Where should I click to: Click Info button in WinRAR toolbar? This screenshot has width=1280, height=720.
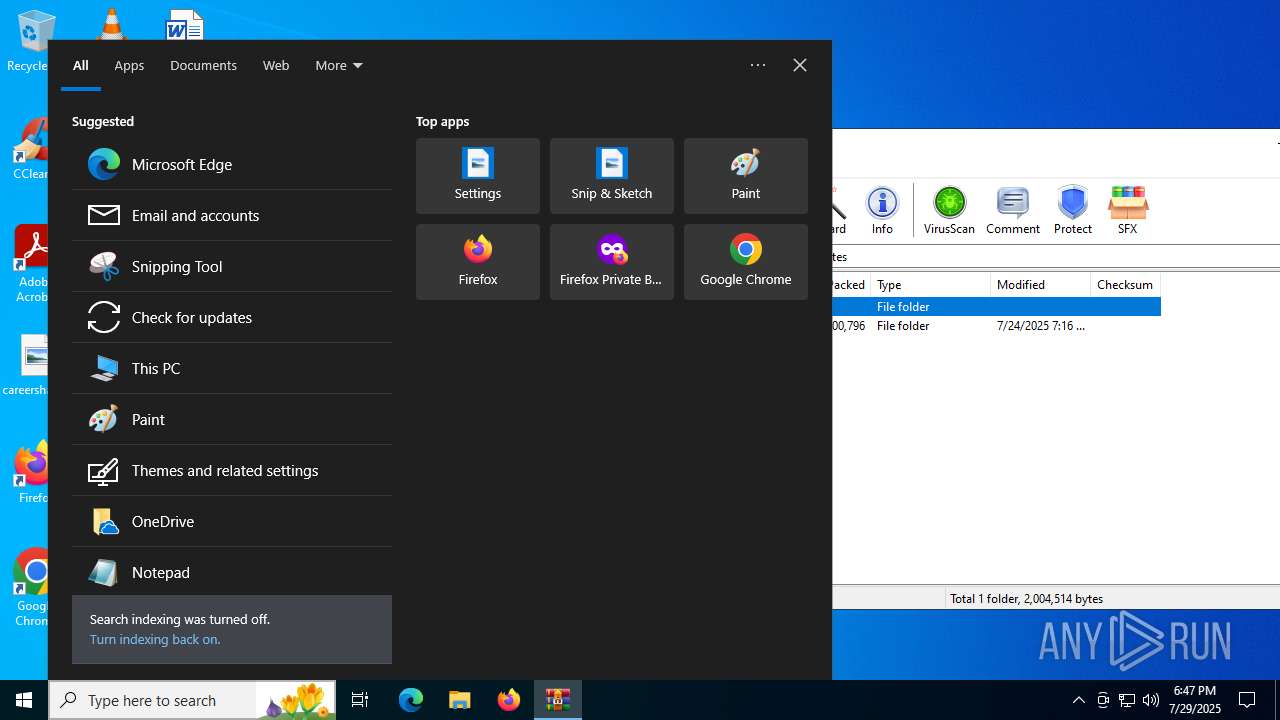tap(882, 210)
